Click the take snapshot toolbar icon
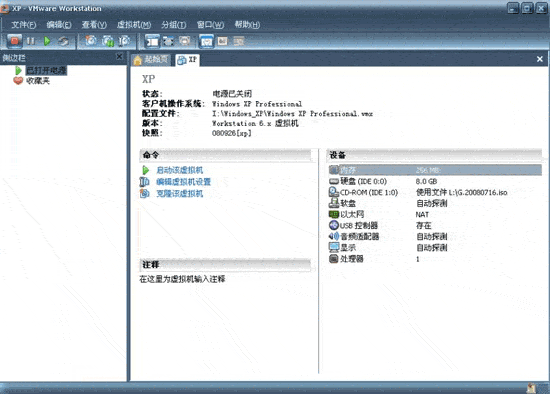 point(91,41)
